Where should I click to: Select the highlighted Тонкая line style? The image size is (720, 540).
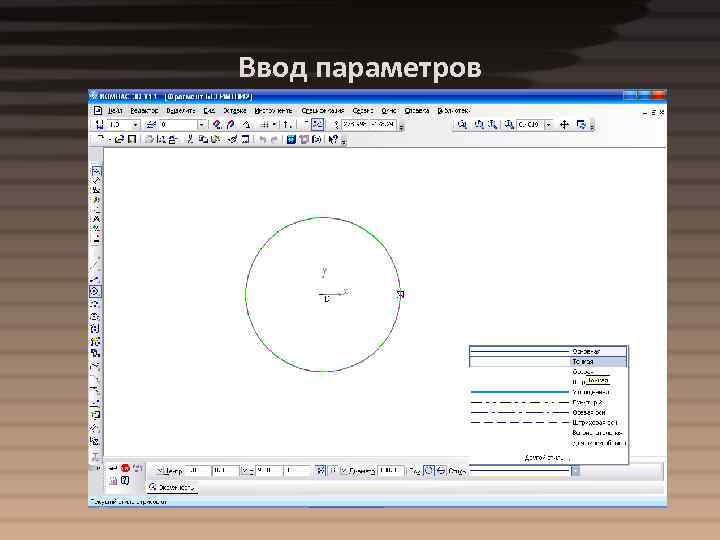548,361
